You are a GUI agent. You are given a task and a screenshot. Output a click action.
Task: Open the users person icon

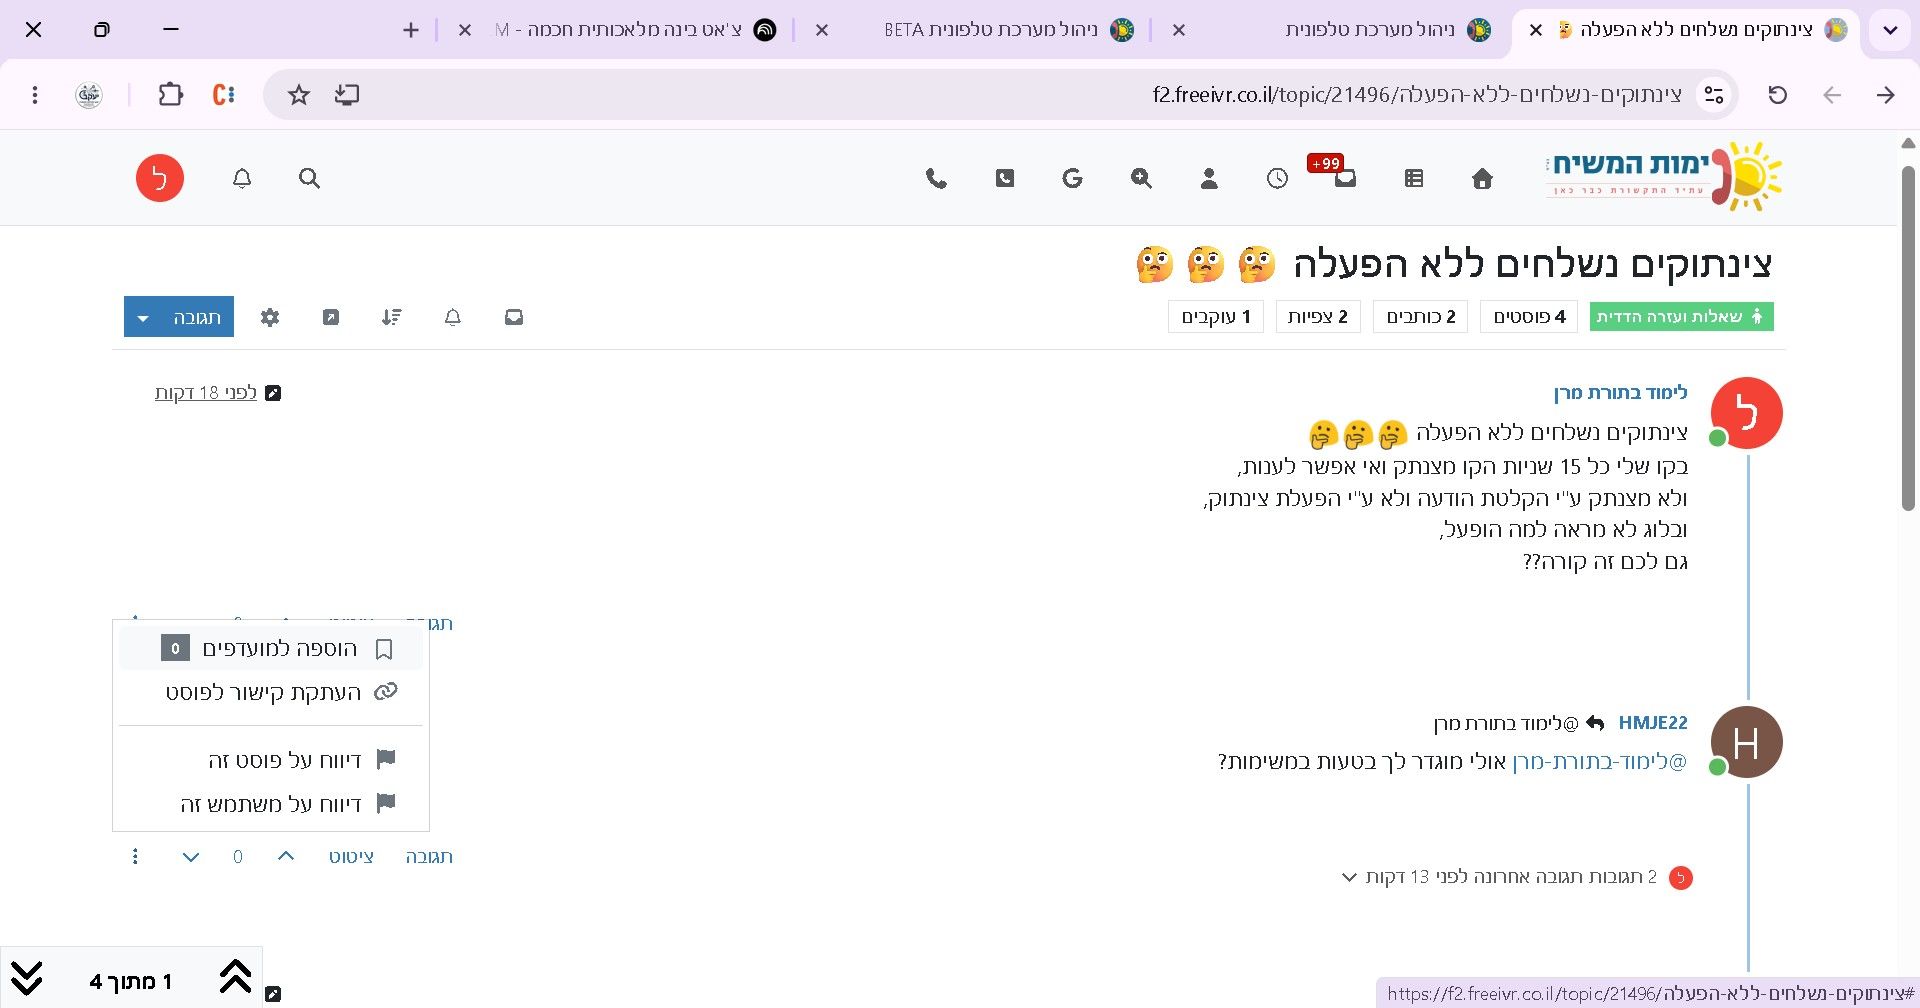pyautogui.click(x=1209, y=179)
